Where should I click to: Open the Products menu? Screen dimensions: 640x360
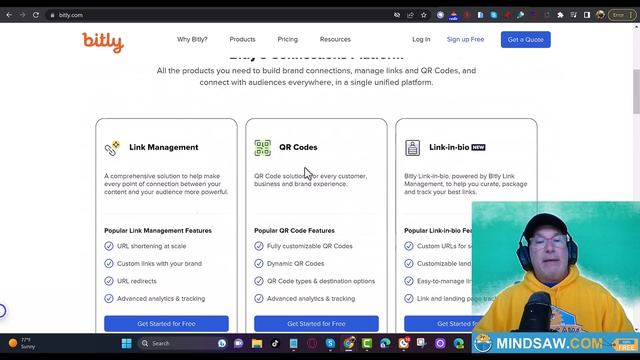pyautogui.click(x=242, y=40)
